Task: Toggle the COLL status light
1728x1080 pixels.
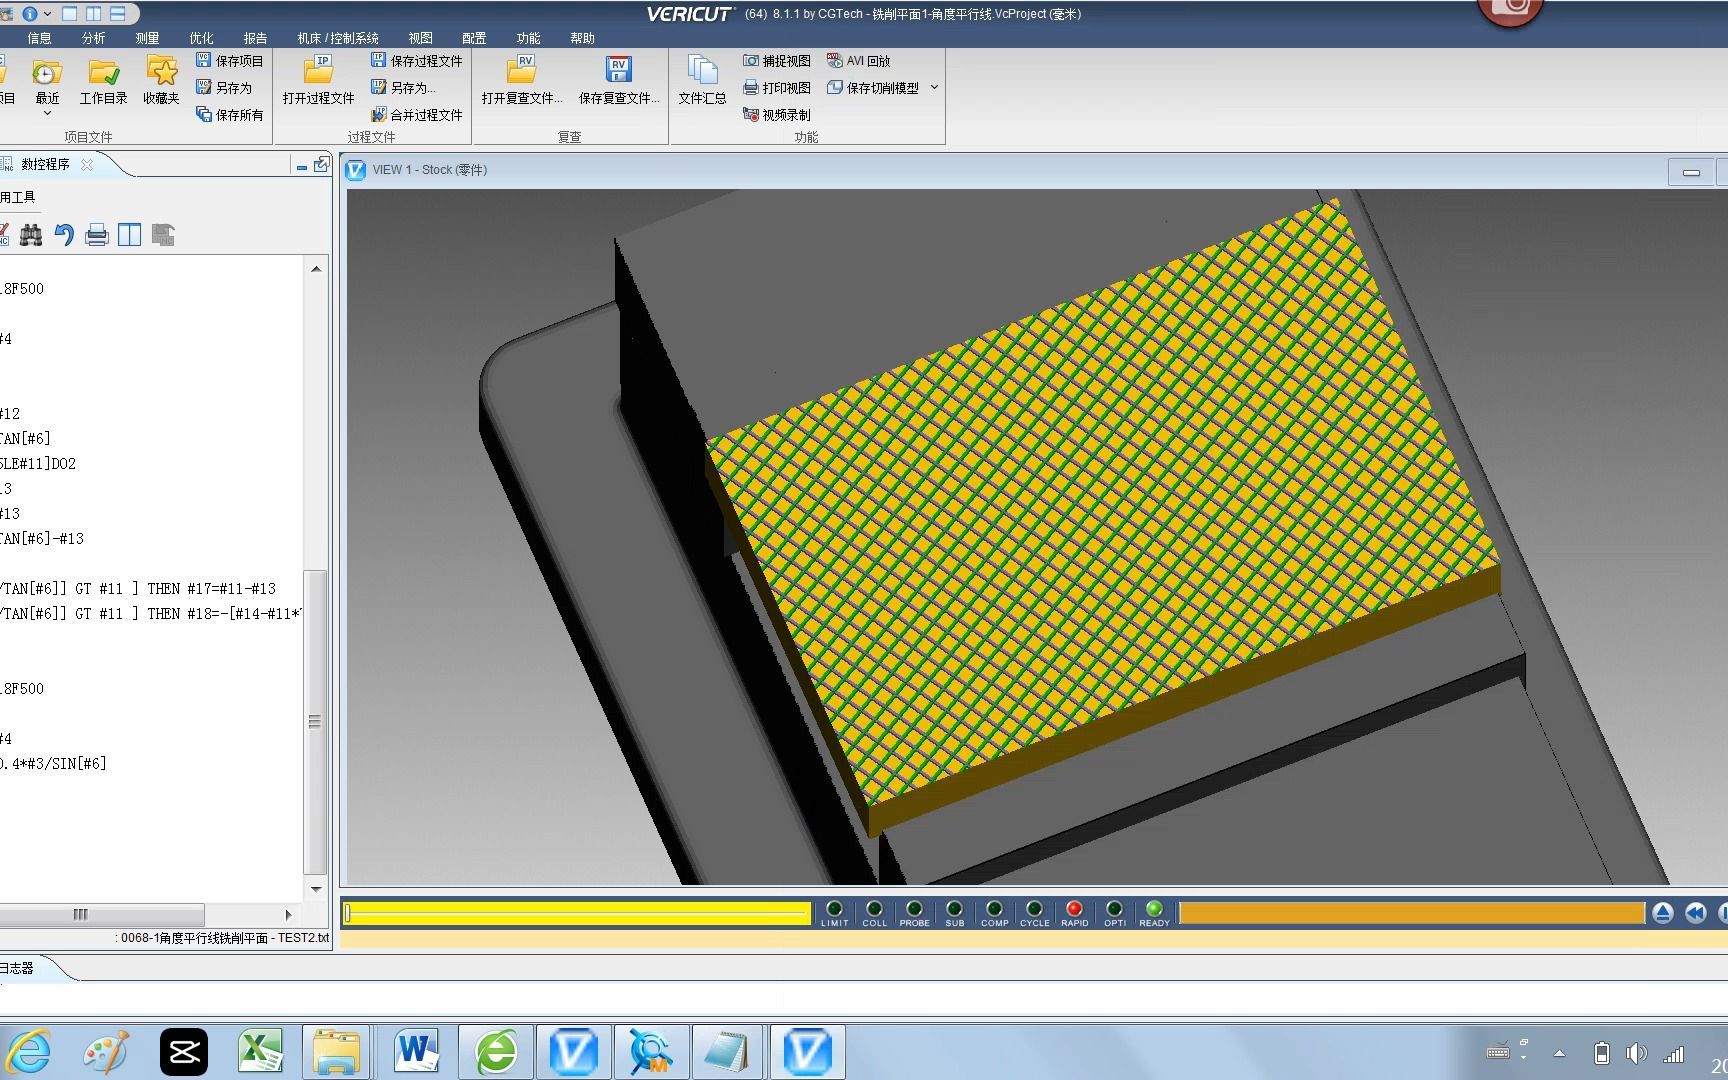Action: click(x=874, y=909)
